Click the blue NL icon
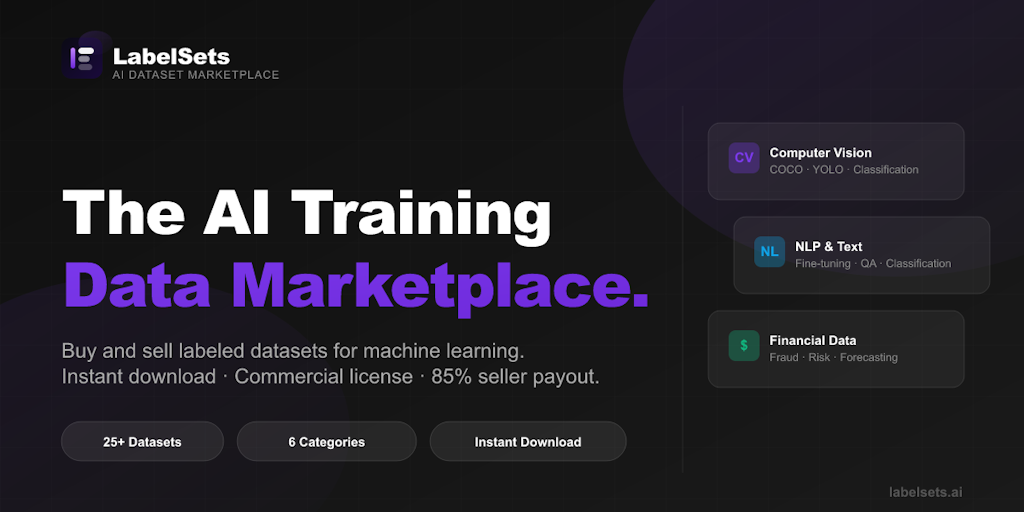The image size is (1024, 512). (769, 251)
